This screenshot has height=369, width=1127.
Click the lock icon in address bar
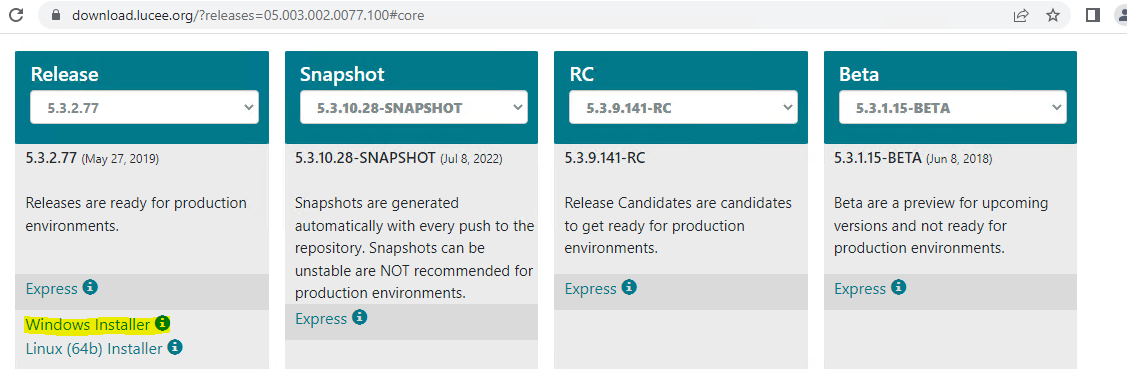click(x=55, y=15)
